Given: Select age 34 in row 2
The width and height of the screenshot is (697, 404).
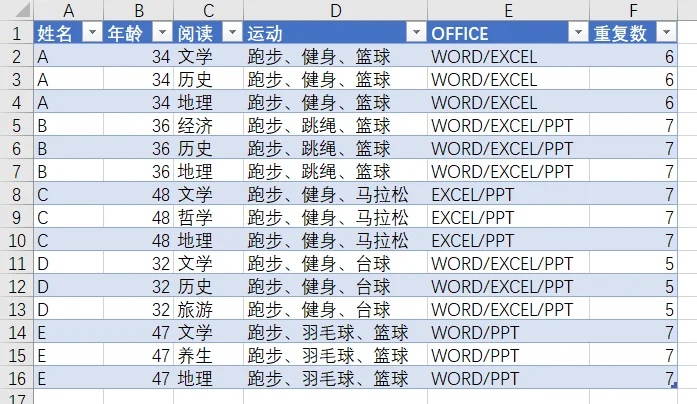Looking at the screenshot, I should (x=139, y=56).
